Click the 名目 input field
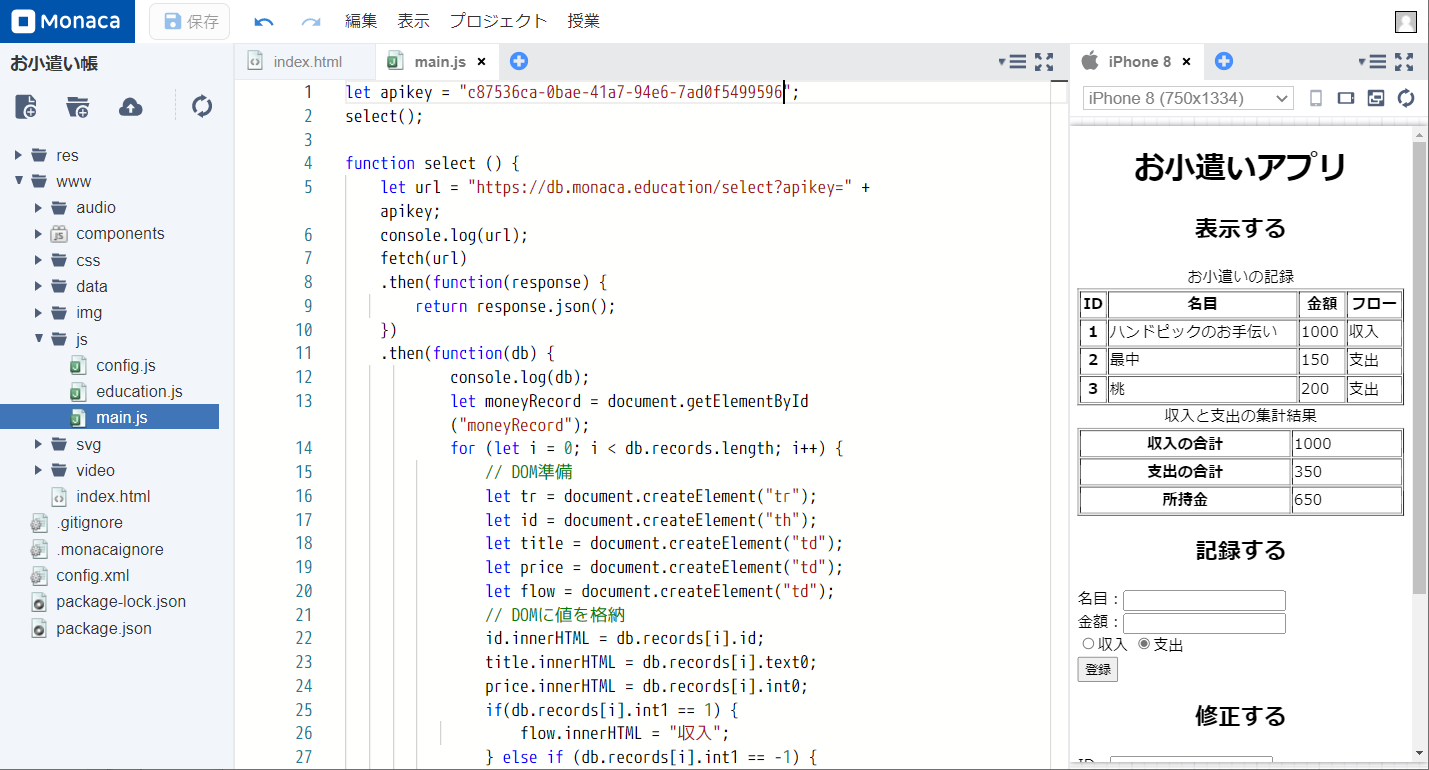Viewport: 1429px width, 770px height. click(x=1204, y=600)
